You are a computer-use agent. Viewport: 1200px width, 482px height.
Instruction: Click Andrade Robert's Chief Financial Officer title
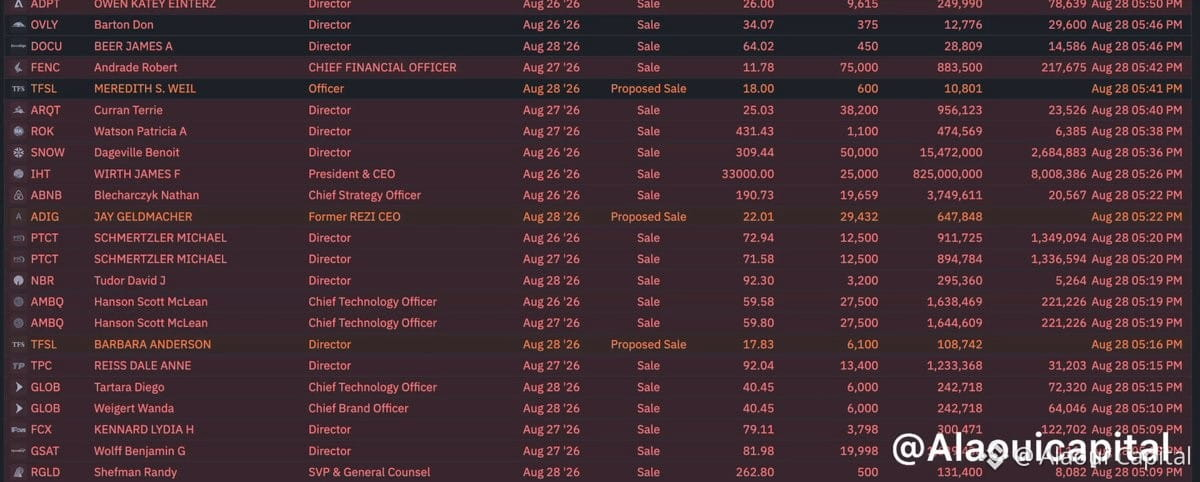(x=382, y=67)
